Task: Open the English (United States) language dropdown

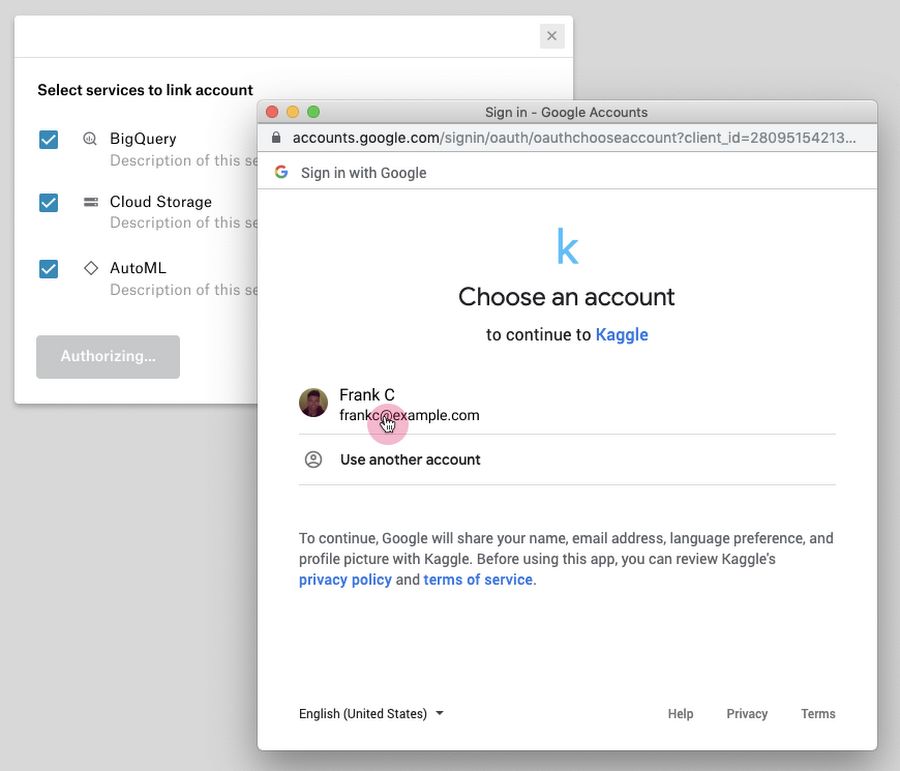Action: (371, 714)
